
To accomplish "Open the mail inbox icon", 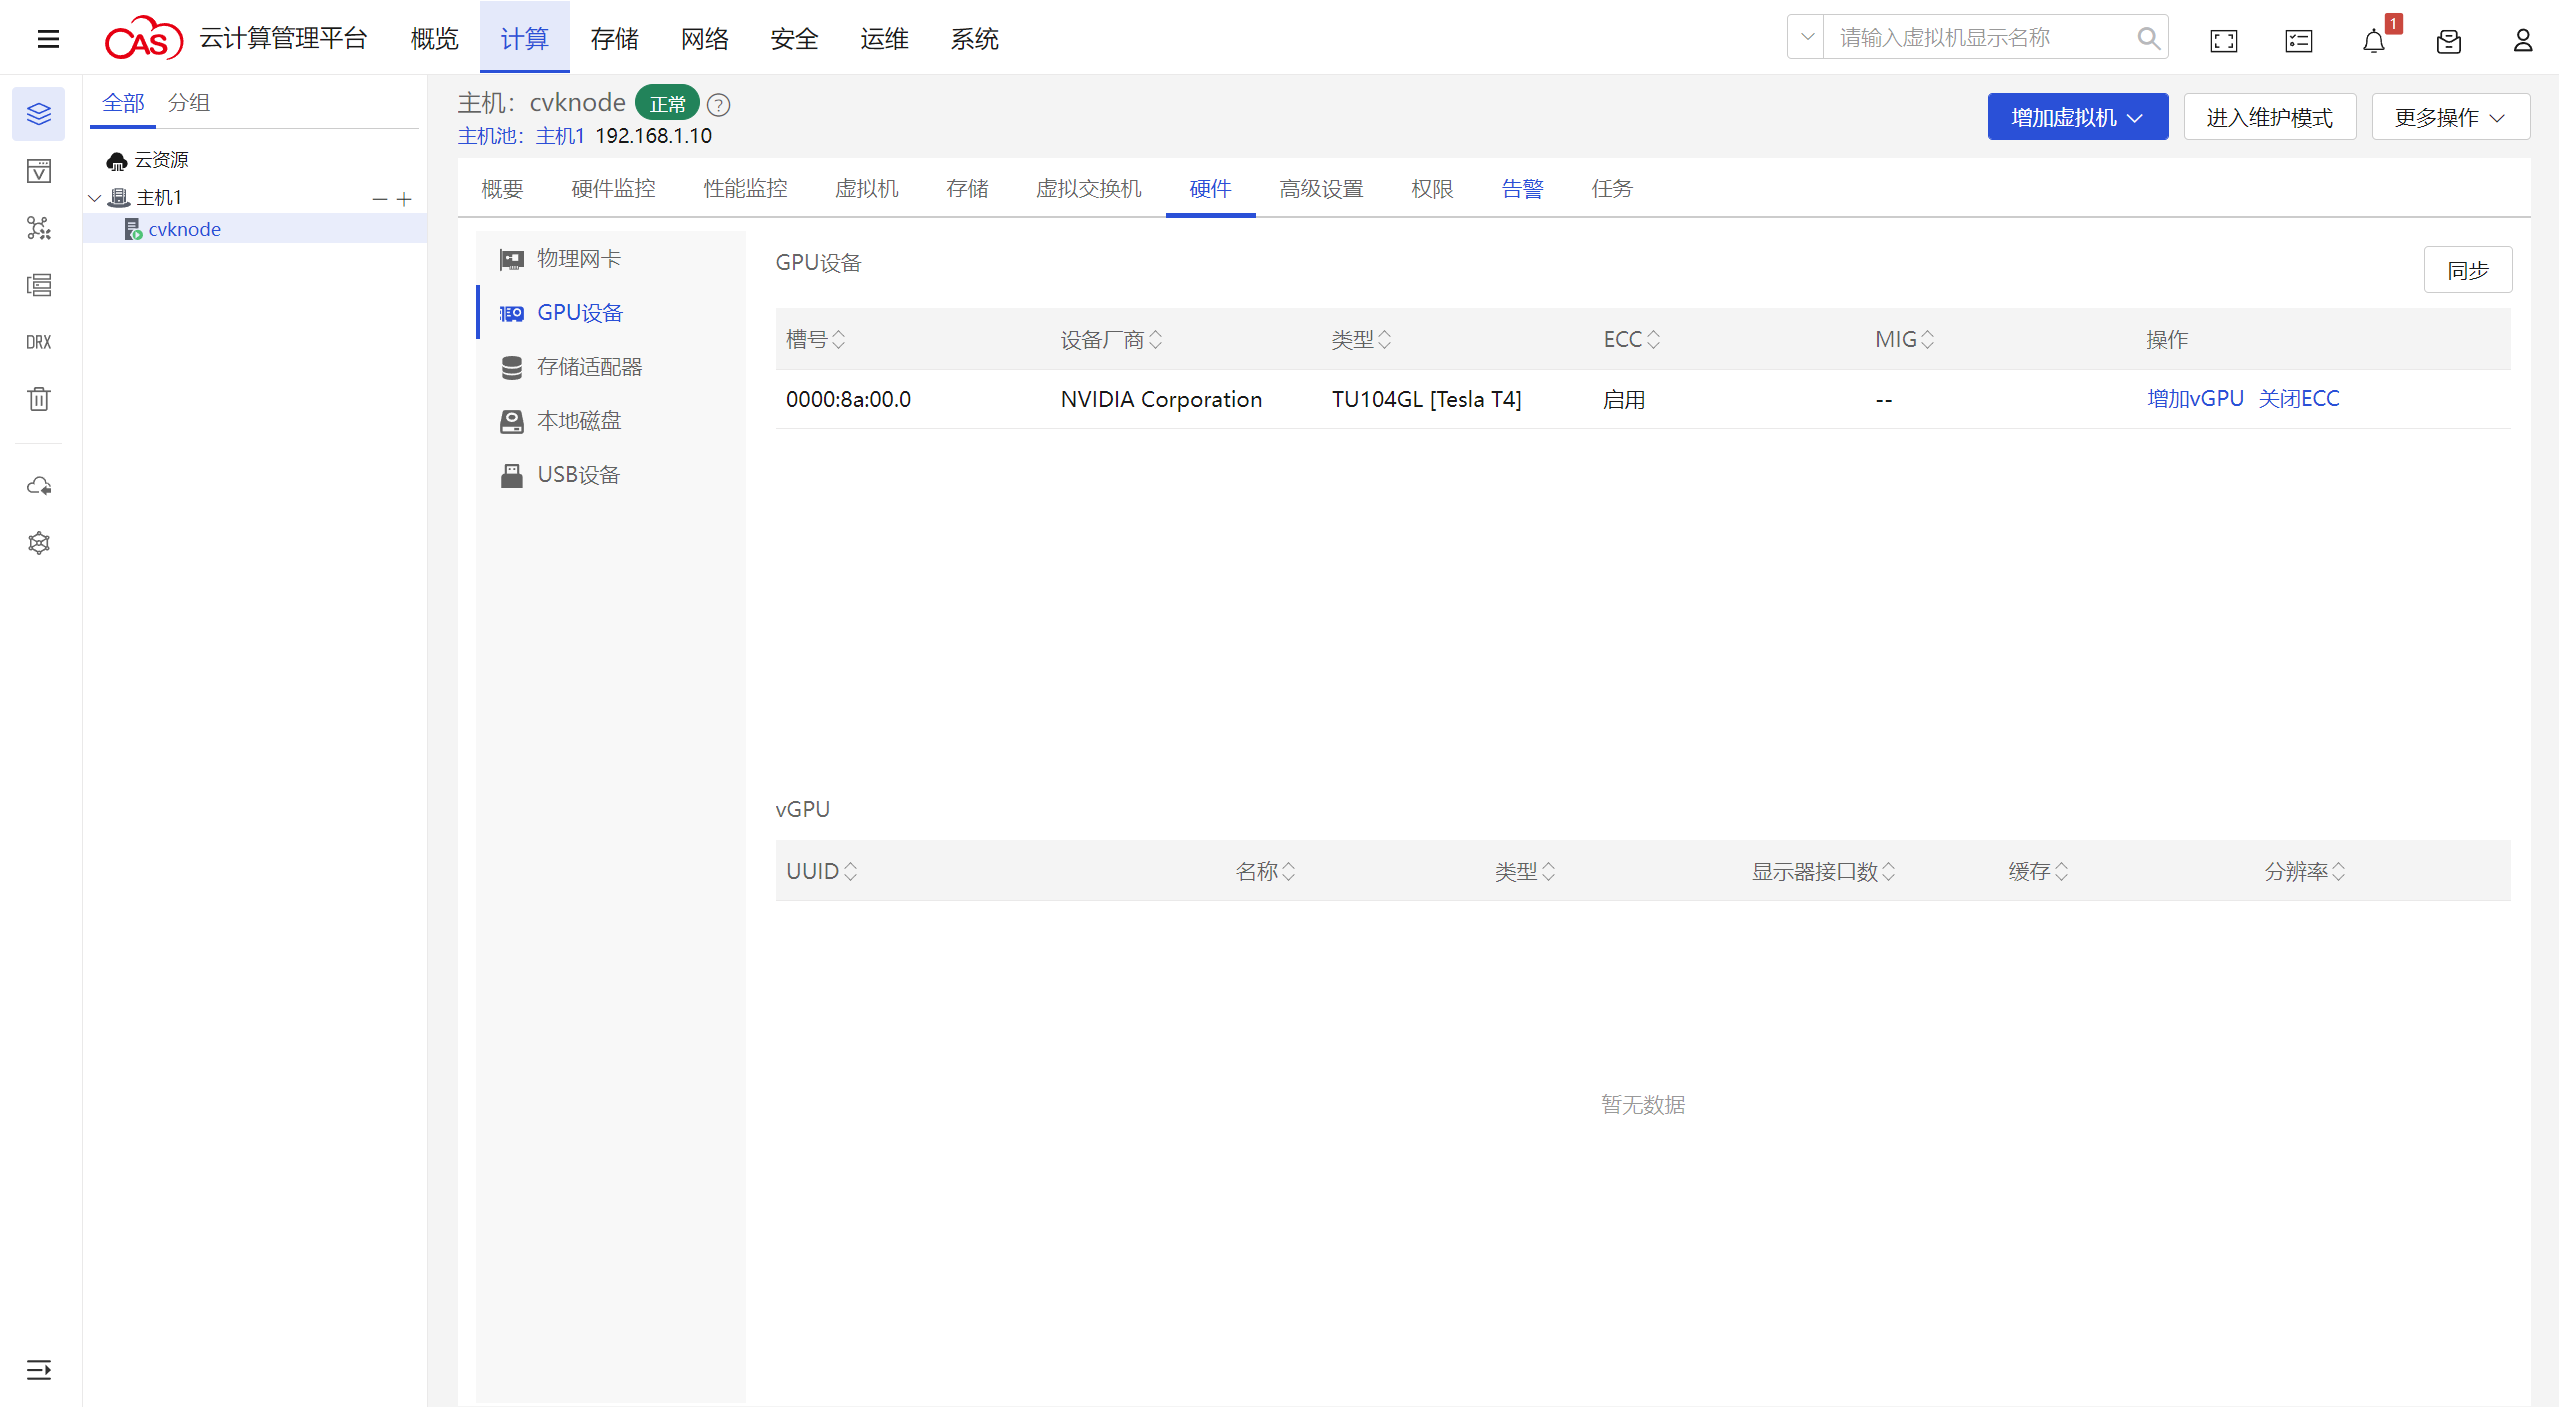I will click(2448, 41).
